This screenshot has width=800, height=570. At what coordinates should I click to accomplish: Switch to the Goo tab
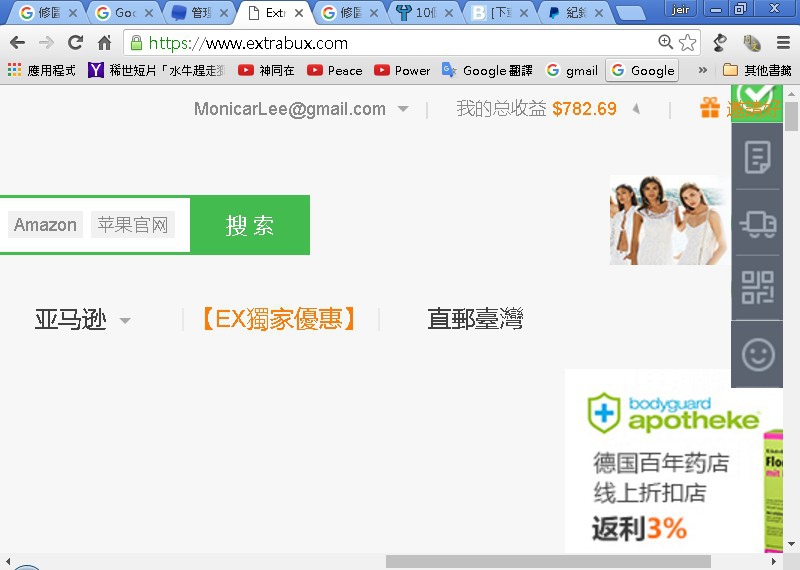[123, 13]
